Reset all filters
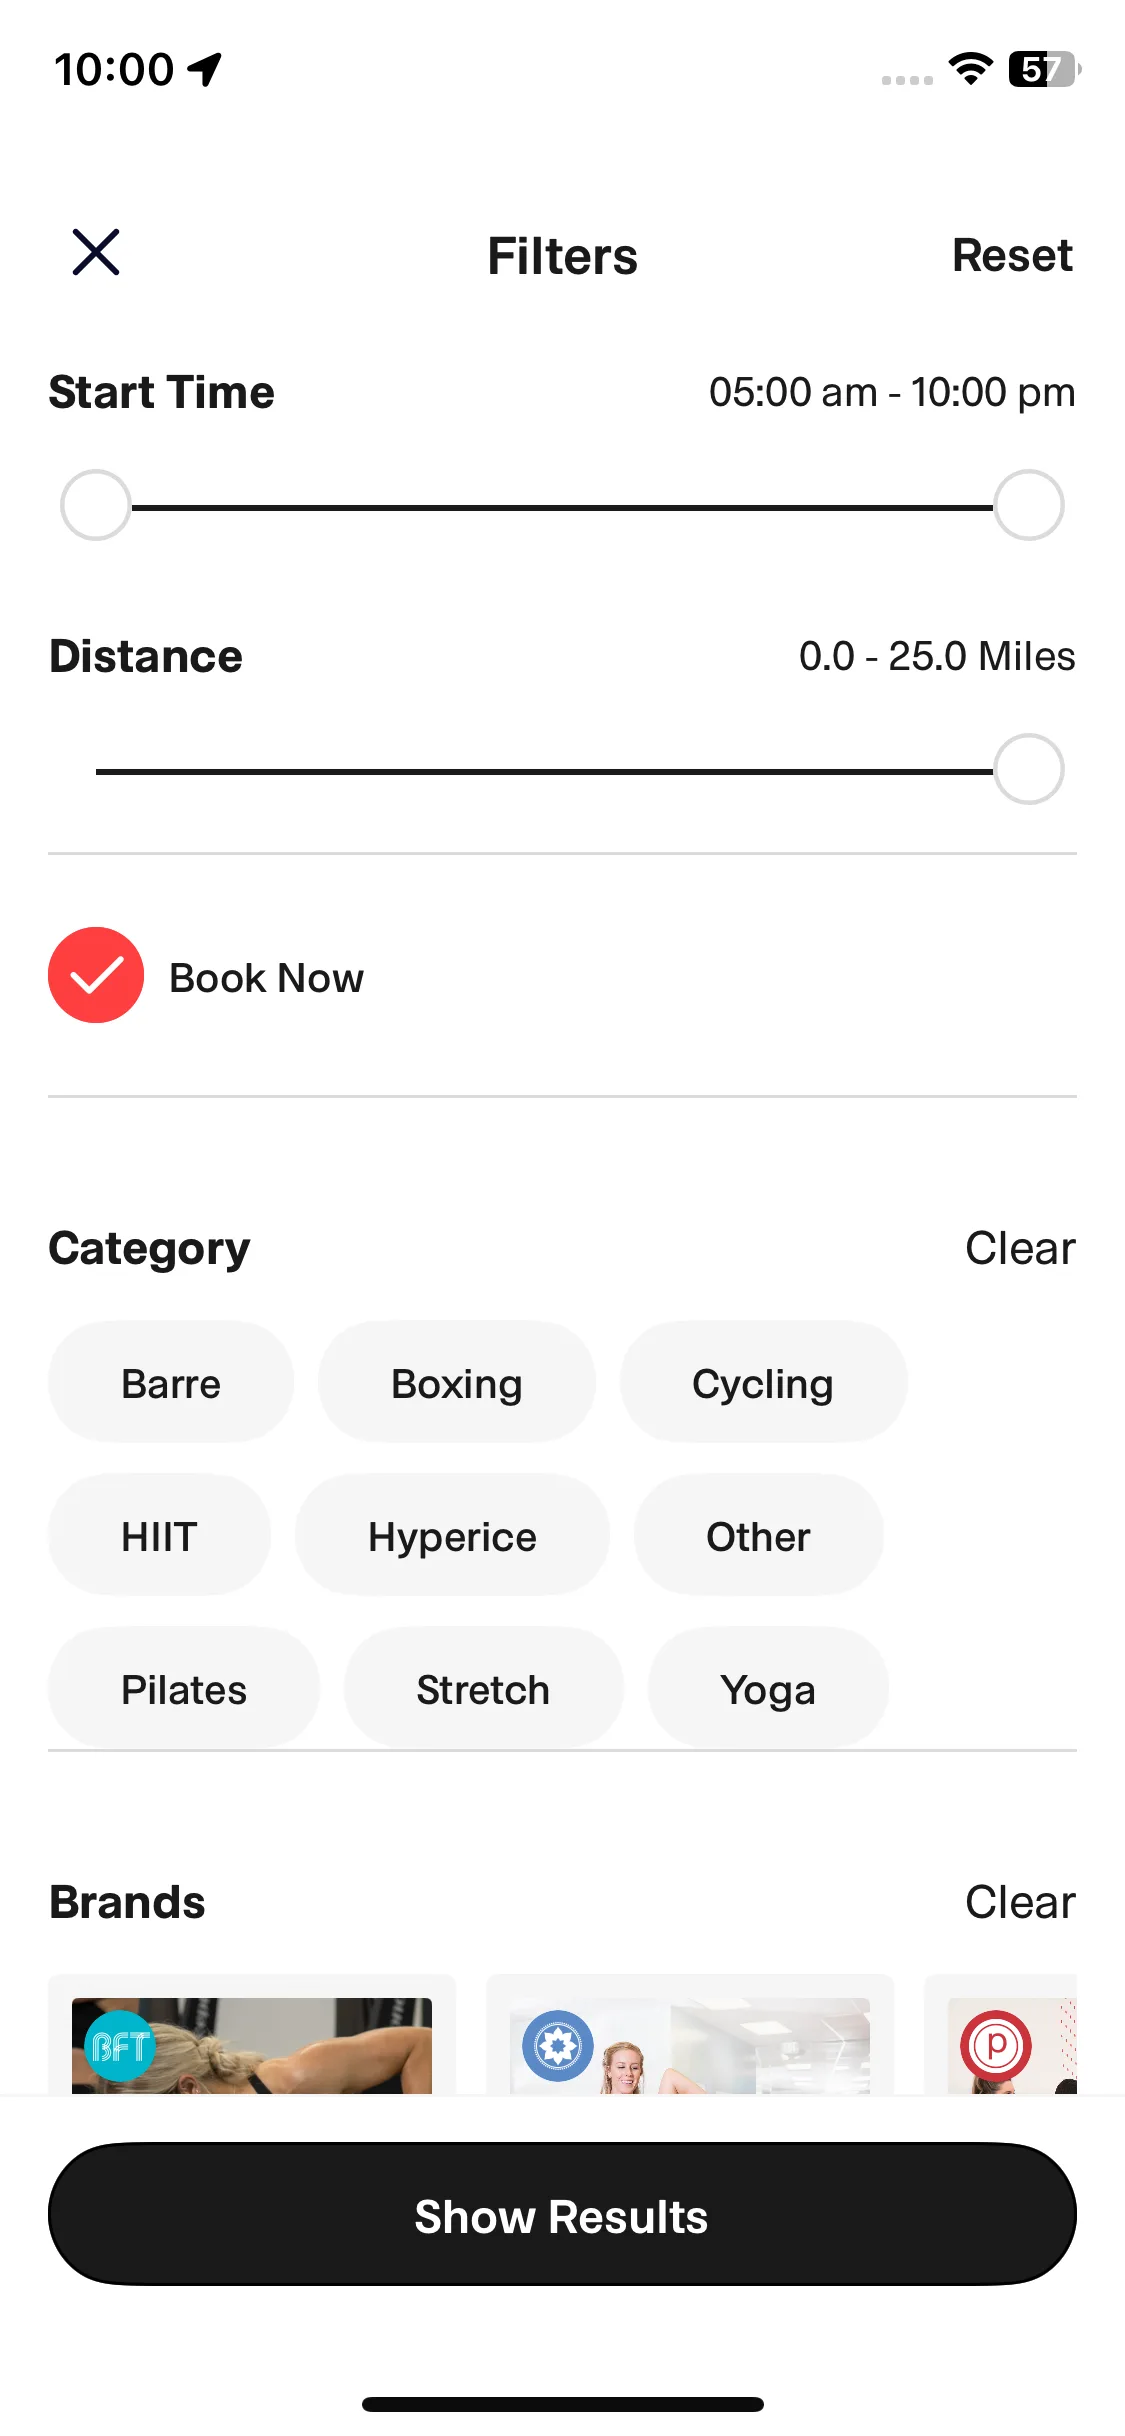This screenshot has width=1125, height=2436. tap(1012, 256)
